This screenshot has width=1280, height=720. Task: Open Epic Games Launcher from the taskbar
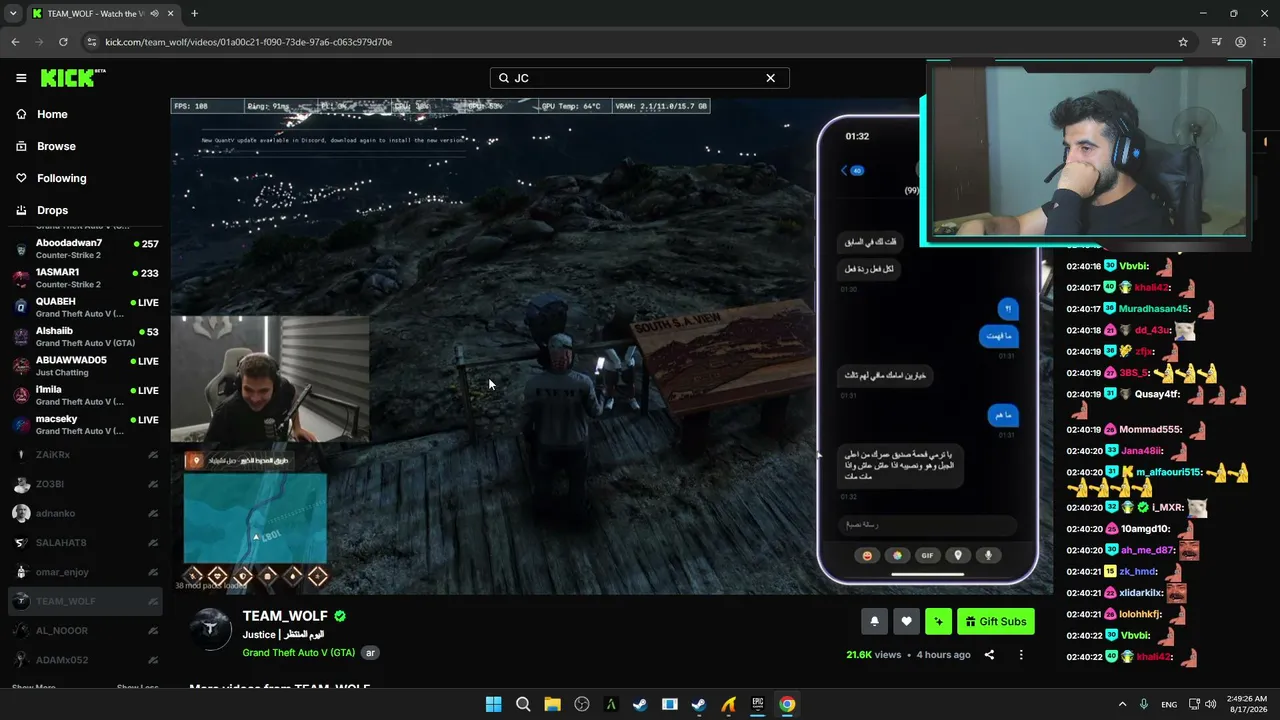(758, 704)
